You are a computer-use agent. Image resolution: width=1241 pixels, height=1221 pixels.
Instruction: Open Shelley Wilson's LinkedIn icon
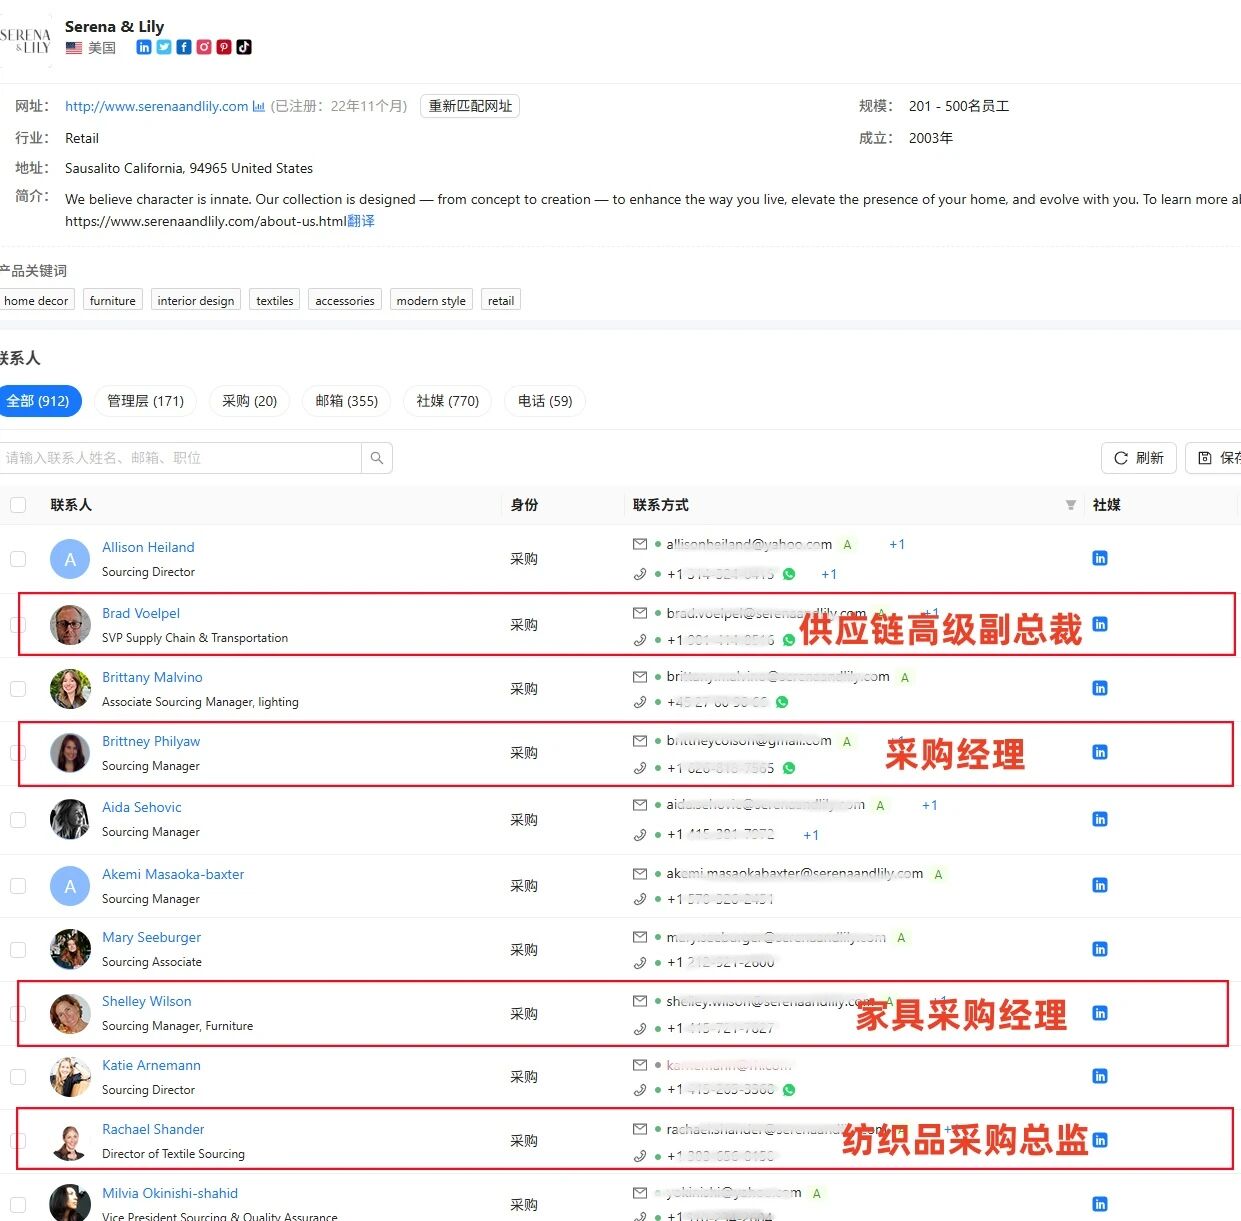point(1100,1013)
